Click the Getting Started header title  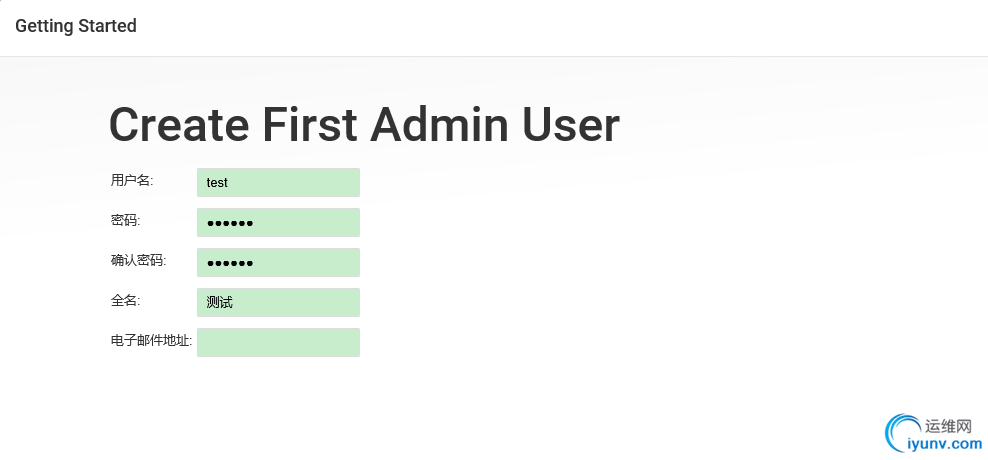point(76,26)
